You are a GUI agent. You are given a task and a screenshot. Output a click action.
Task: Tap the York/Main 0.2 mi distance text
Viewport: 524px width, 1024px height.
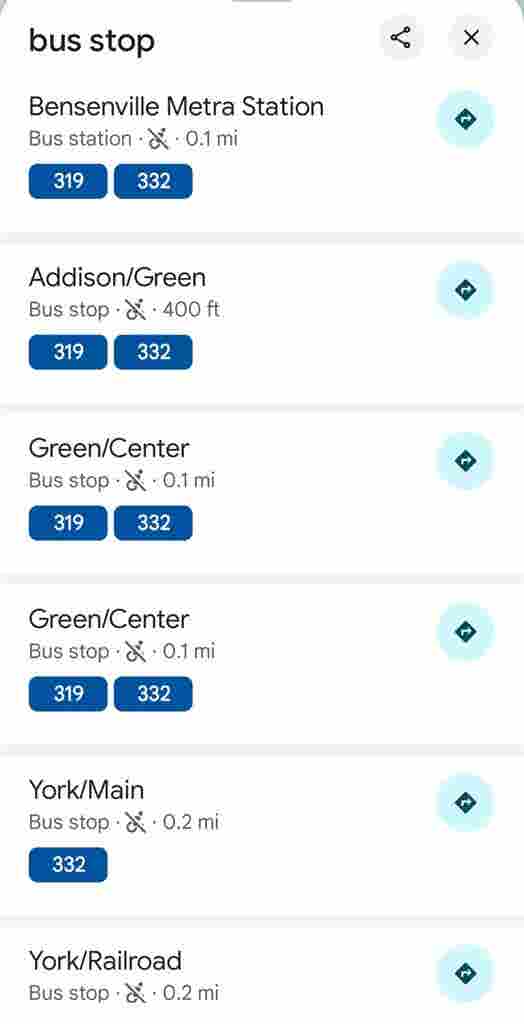[190, 822]
